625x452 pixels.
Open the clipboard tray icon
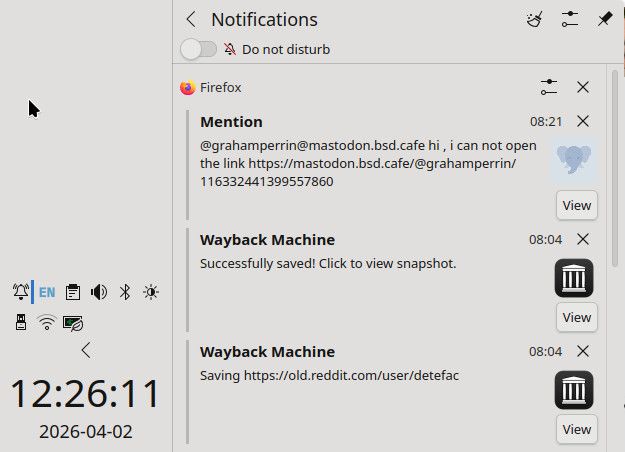click(73, 292)
